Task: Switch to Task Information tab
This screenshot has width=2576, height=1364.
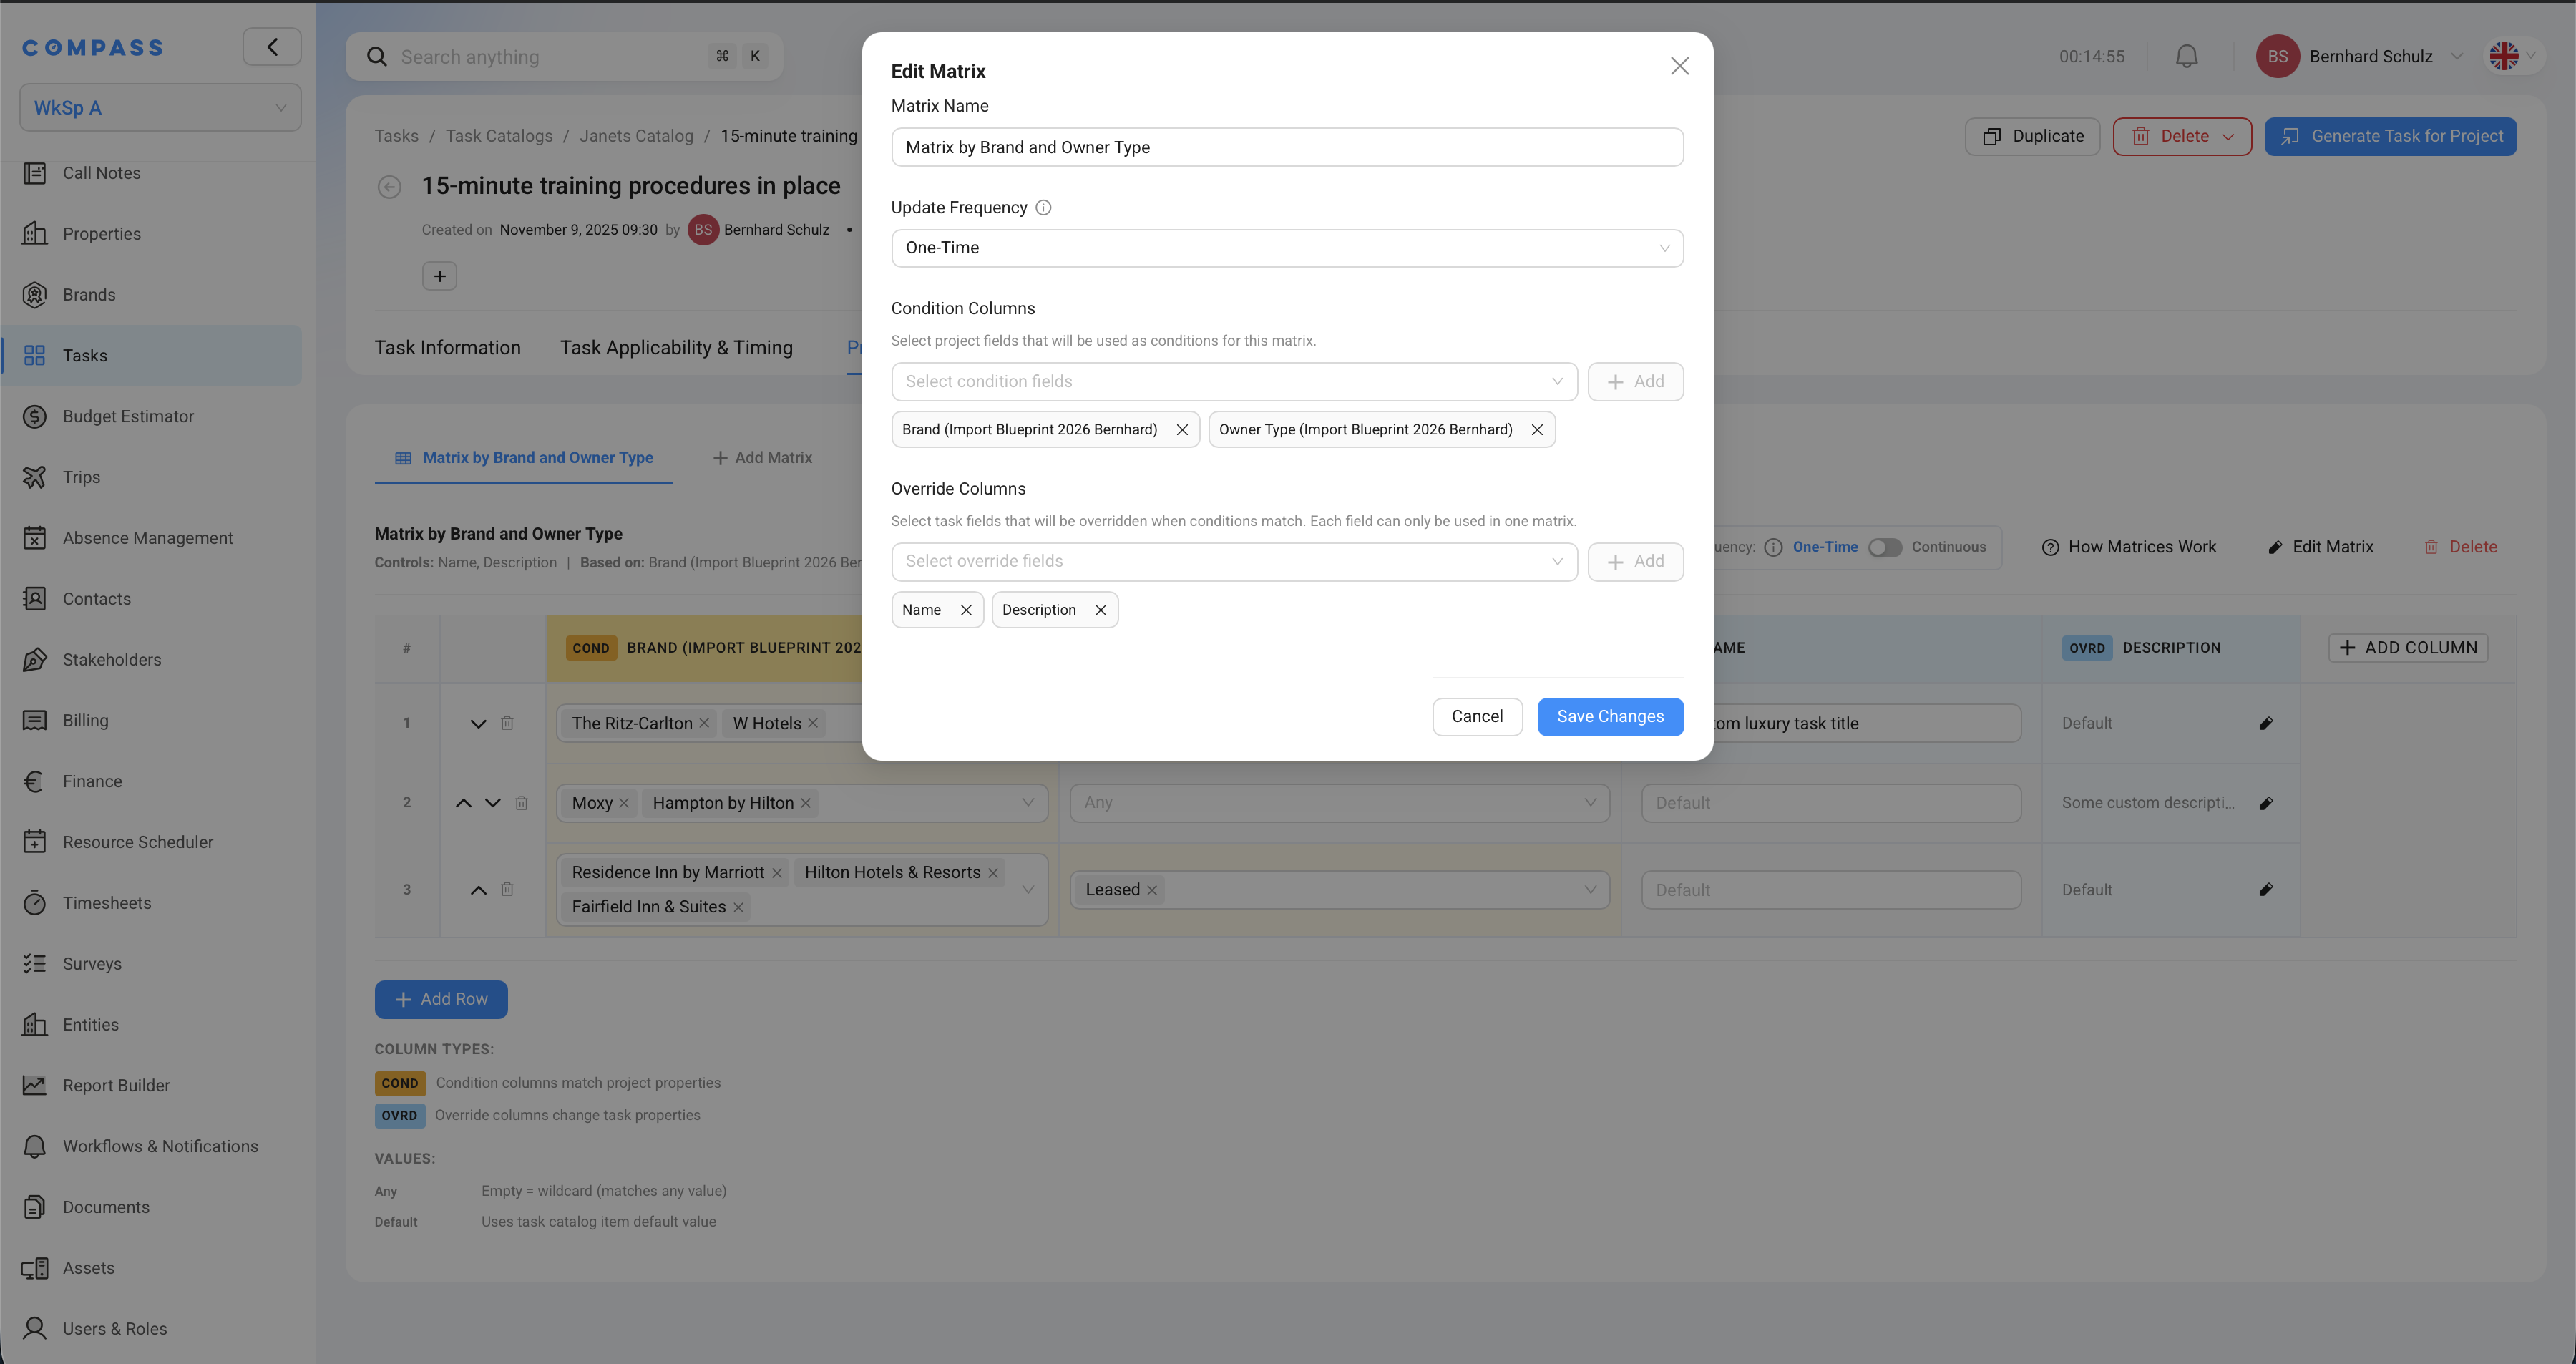Action: 447,347
